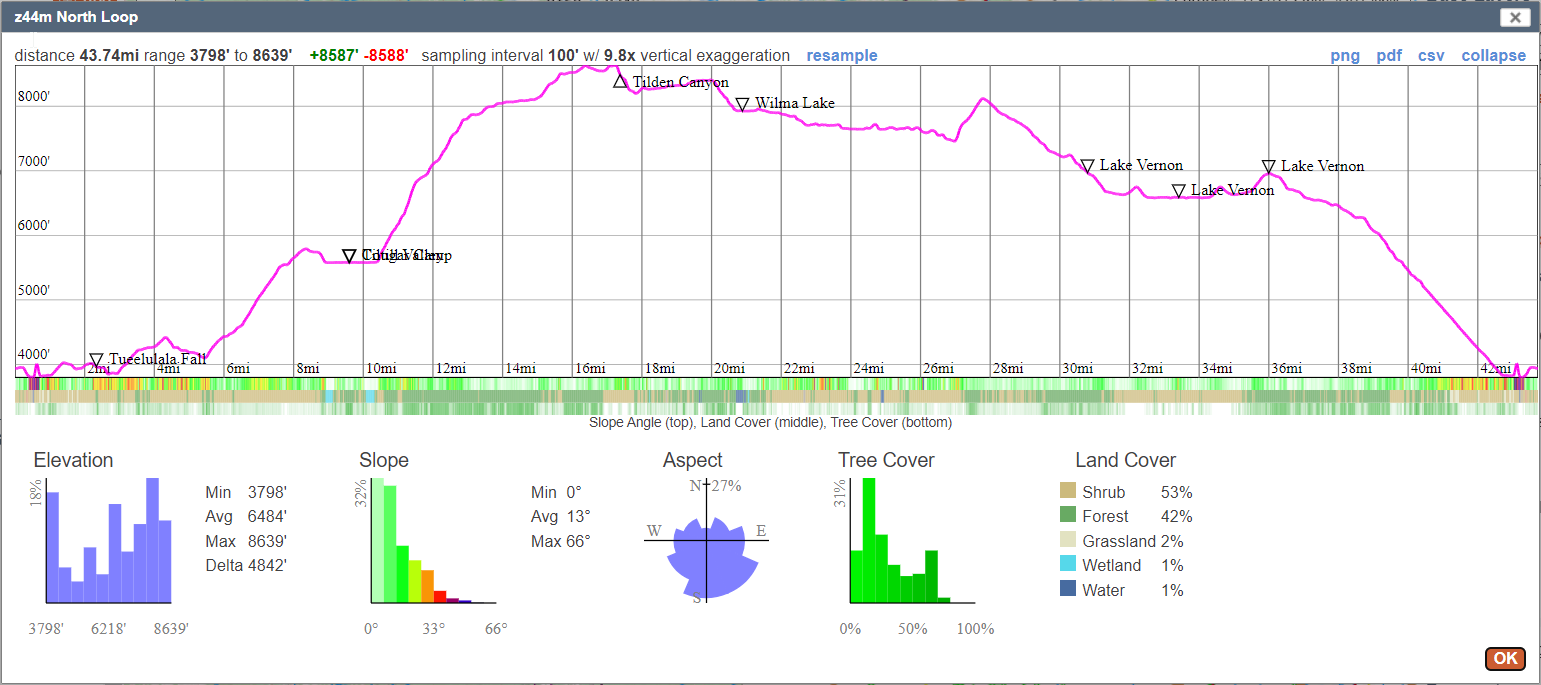
Task: Click the Elevation Avg 6484' value
Action: coord(267,516)
